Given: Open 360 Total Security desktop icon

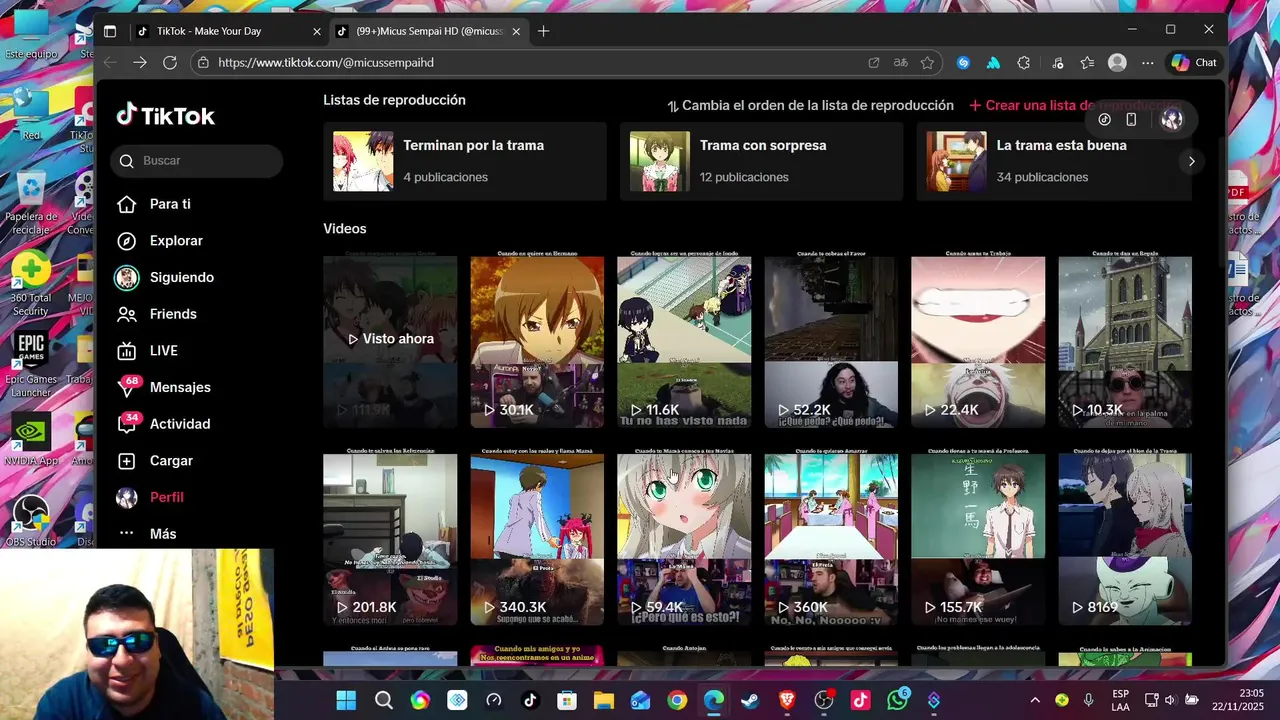Looking at the screenshot, I should click(x=31, y=284).
